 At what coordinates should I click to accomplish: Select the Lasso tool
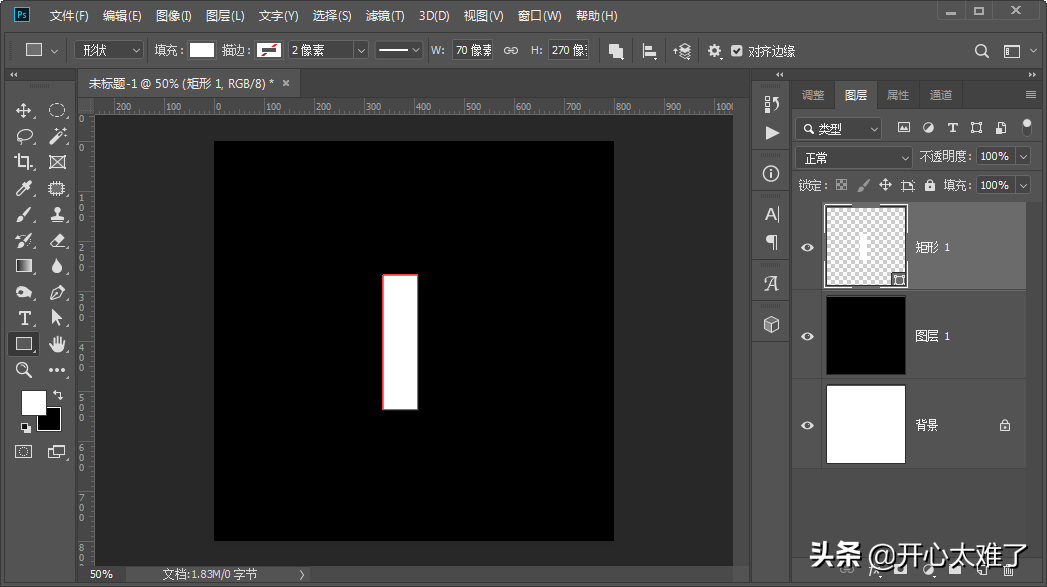[24, 136]
